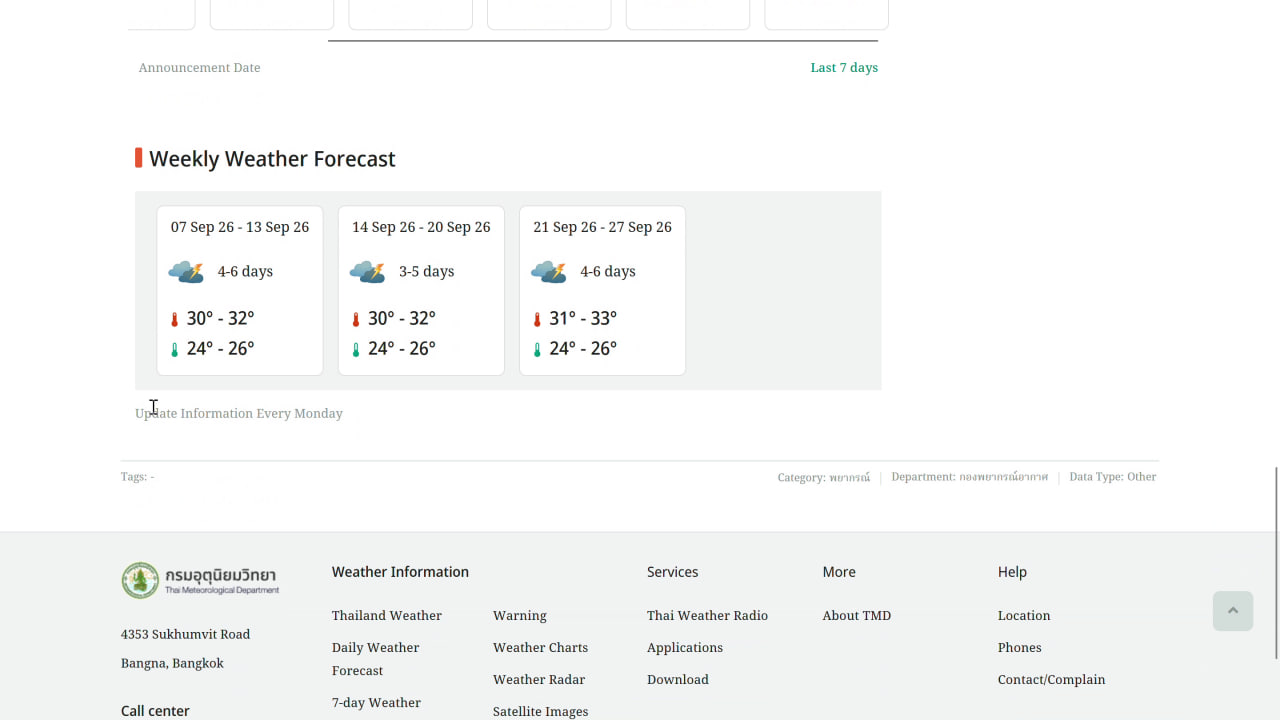Open the Weather Radar link

[539, 680]
